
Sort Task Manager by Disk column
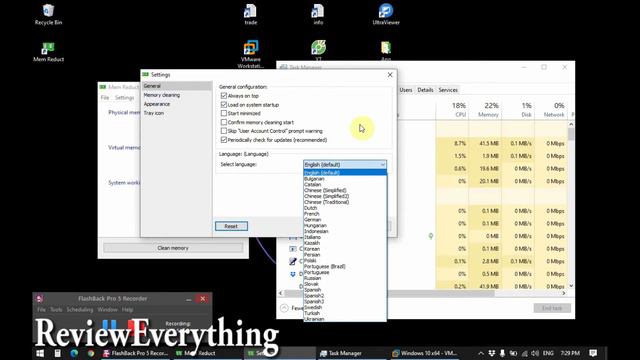518,109
